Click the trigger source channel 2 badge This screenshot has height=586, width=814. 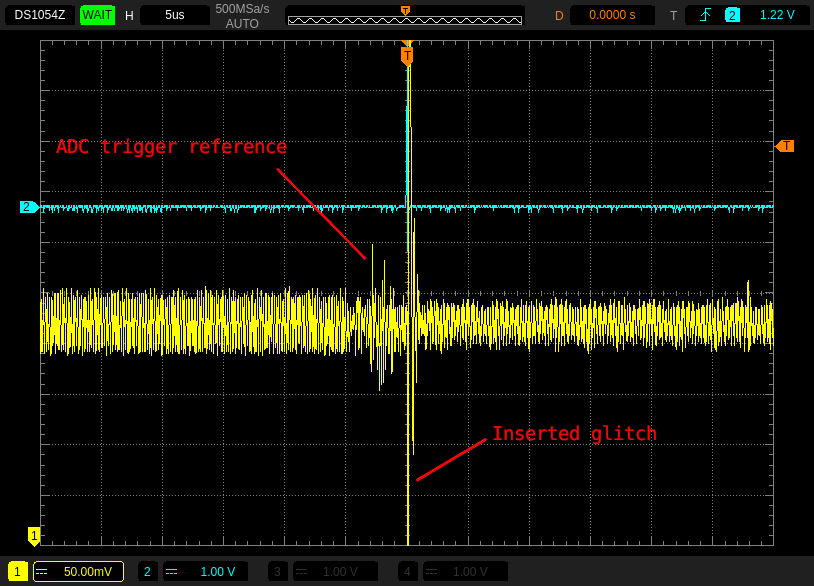point(732,15)
